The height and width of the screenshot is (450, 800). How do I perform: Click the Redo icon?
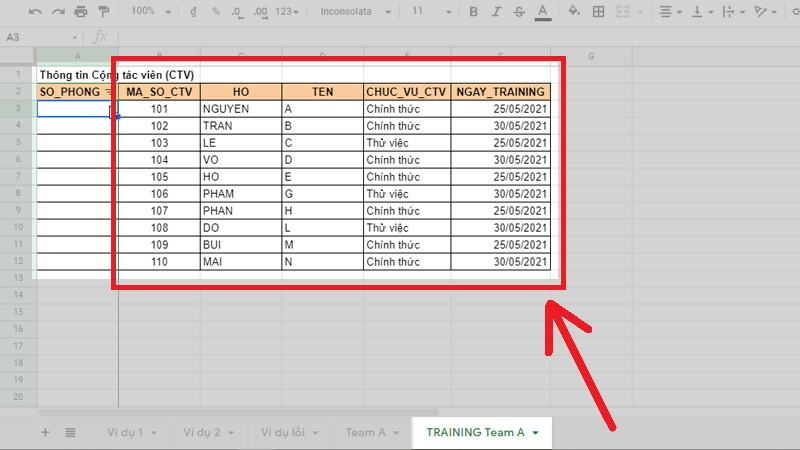pos(58,12)
